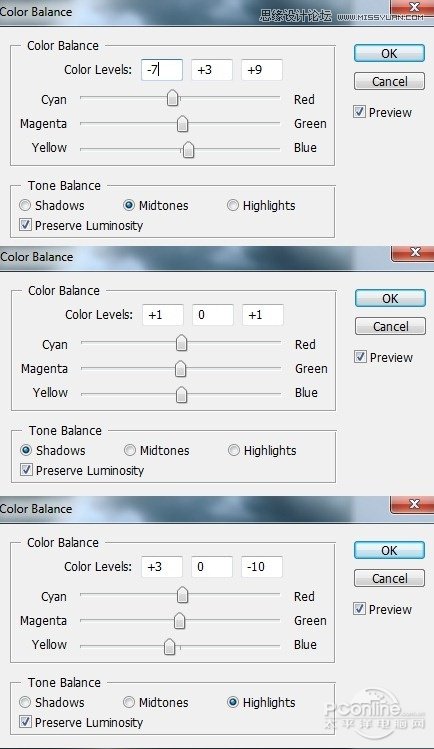This screenshot has height=749, width=434.
Task: Click Magenta-Green slider handle in Shadows-selected dialog
Action: tap(180, 368)
